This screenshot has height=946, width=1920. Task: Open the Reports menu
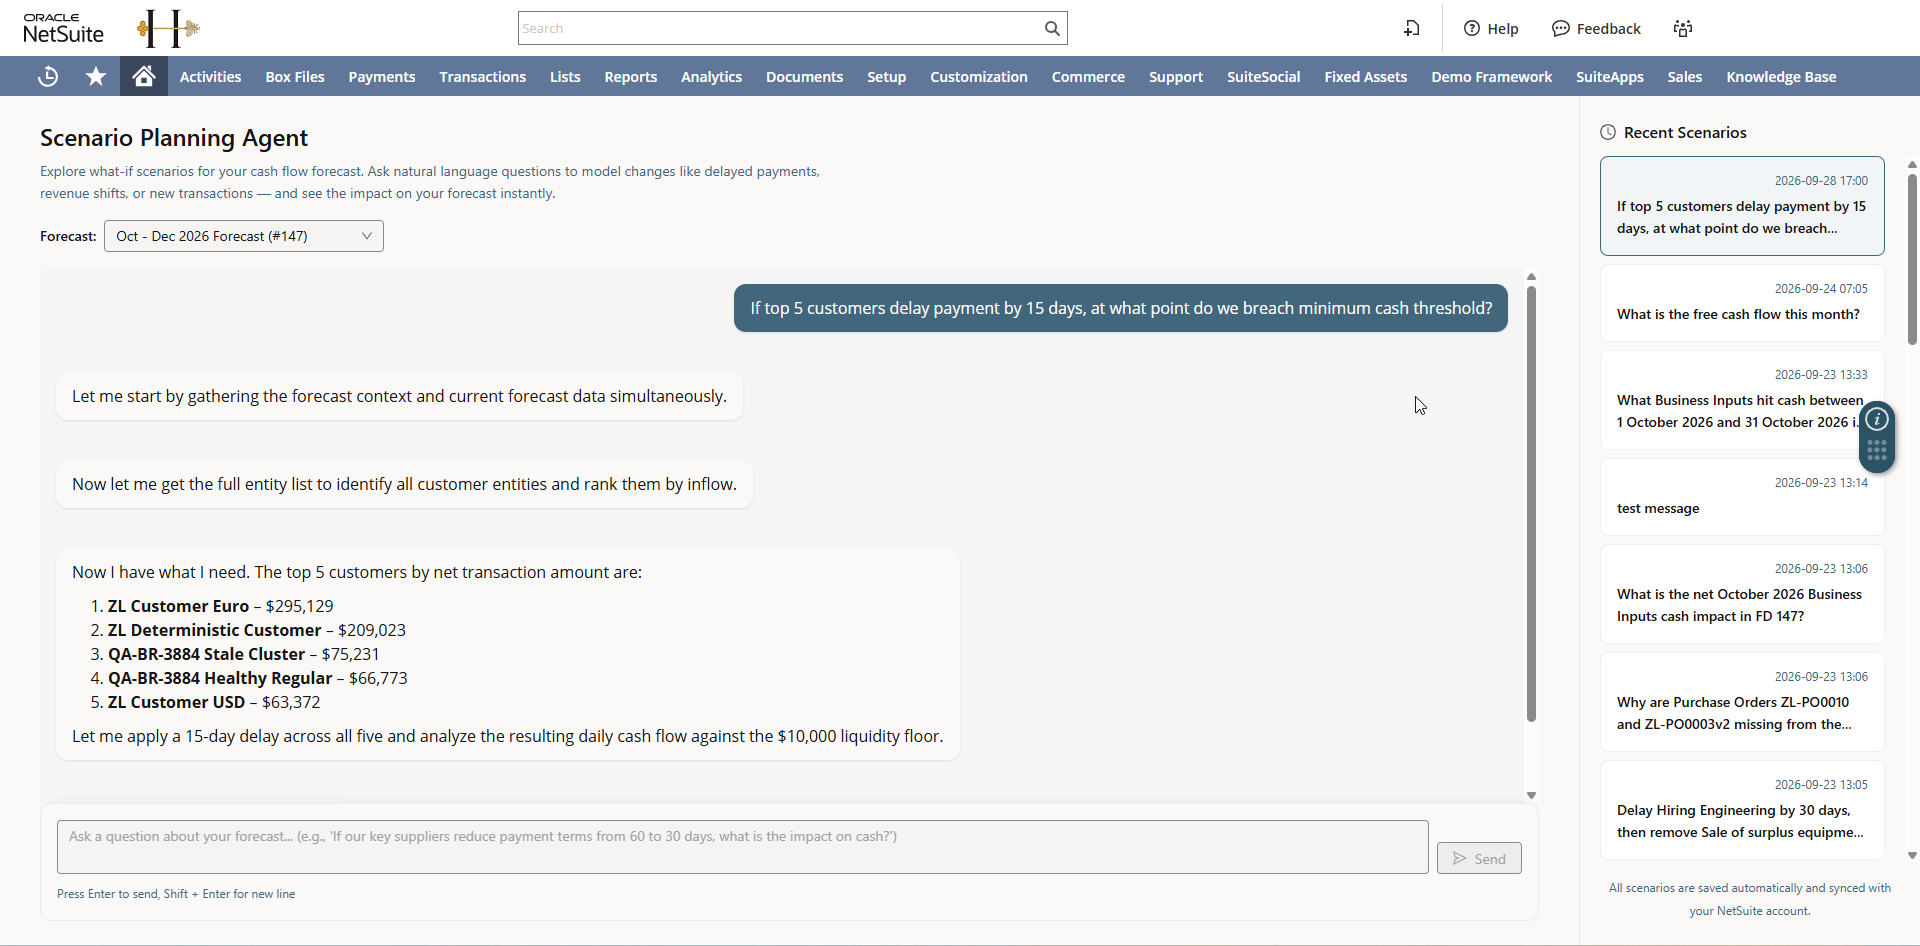click(630, 76)
